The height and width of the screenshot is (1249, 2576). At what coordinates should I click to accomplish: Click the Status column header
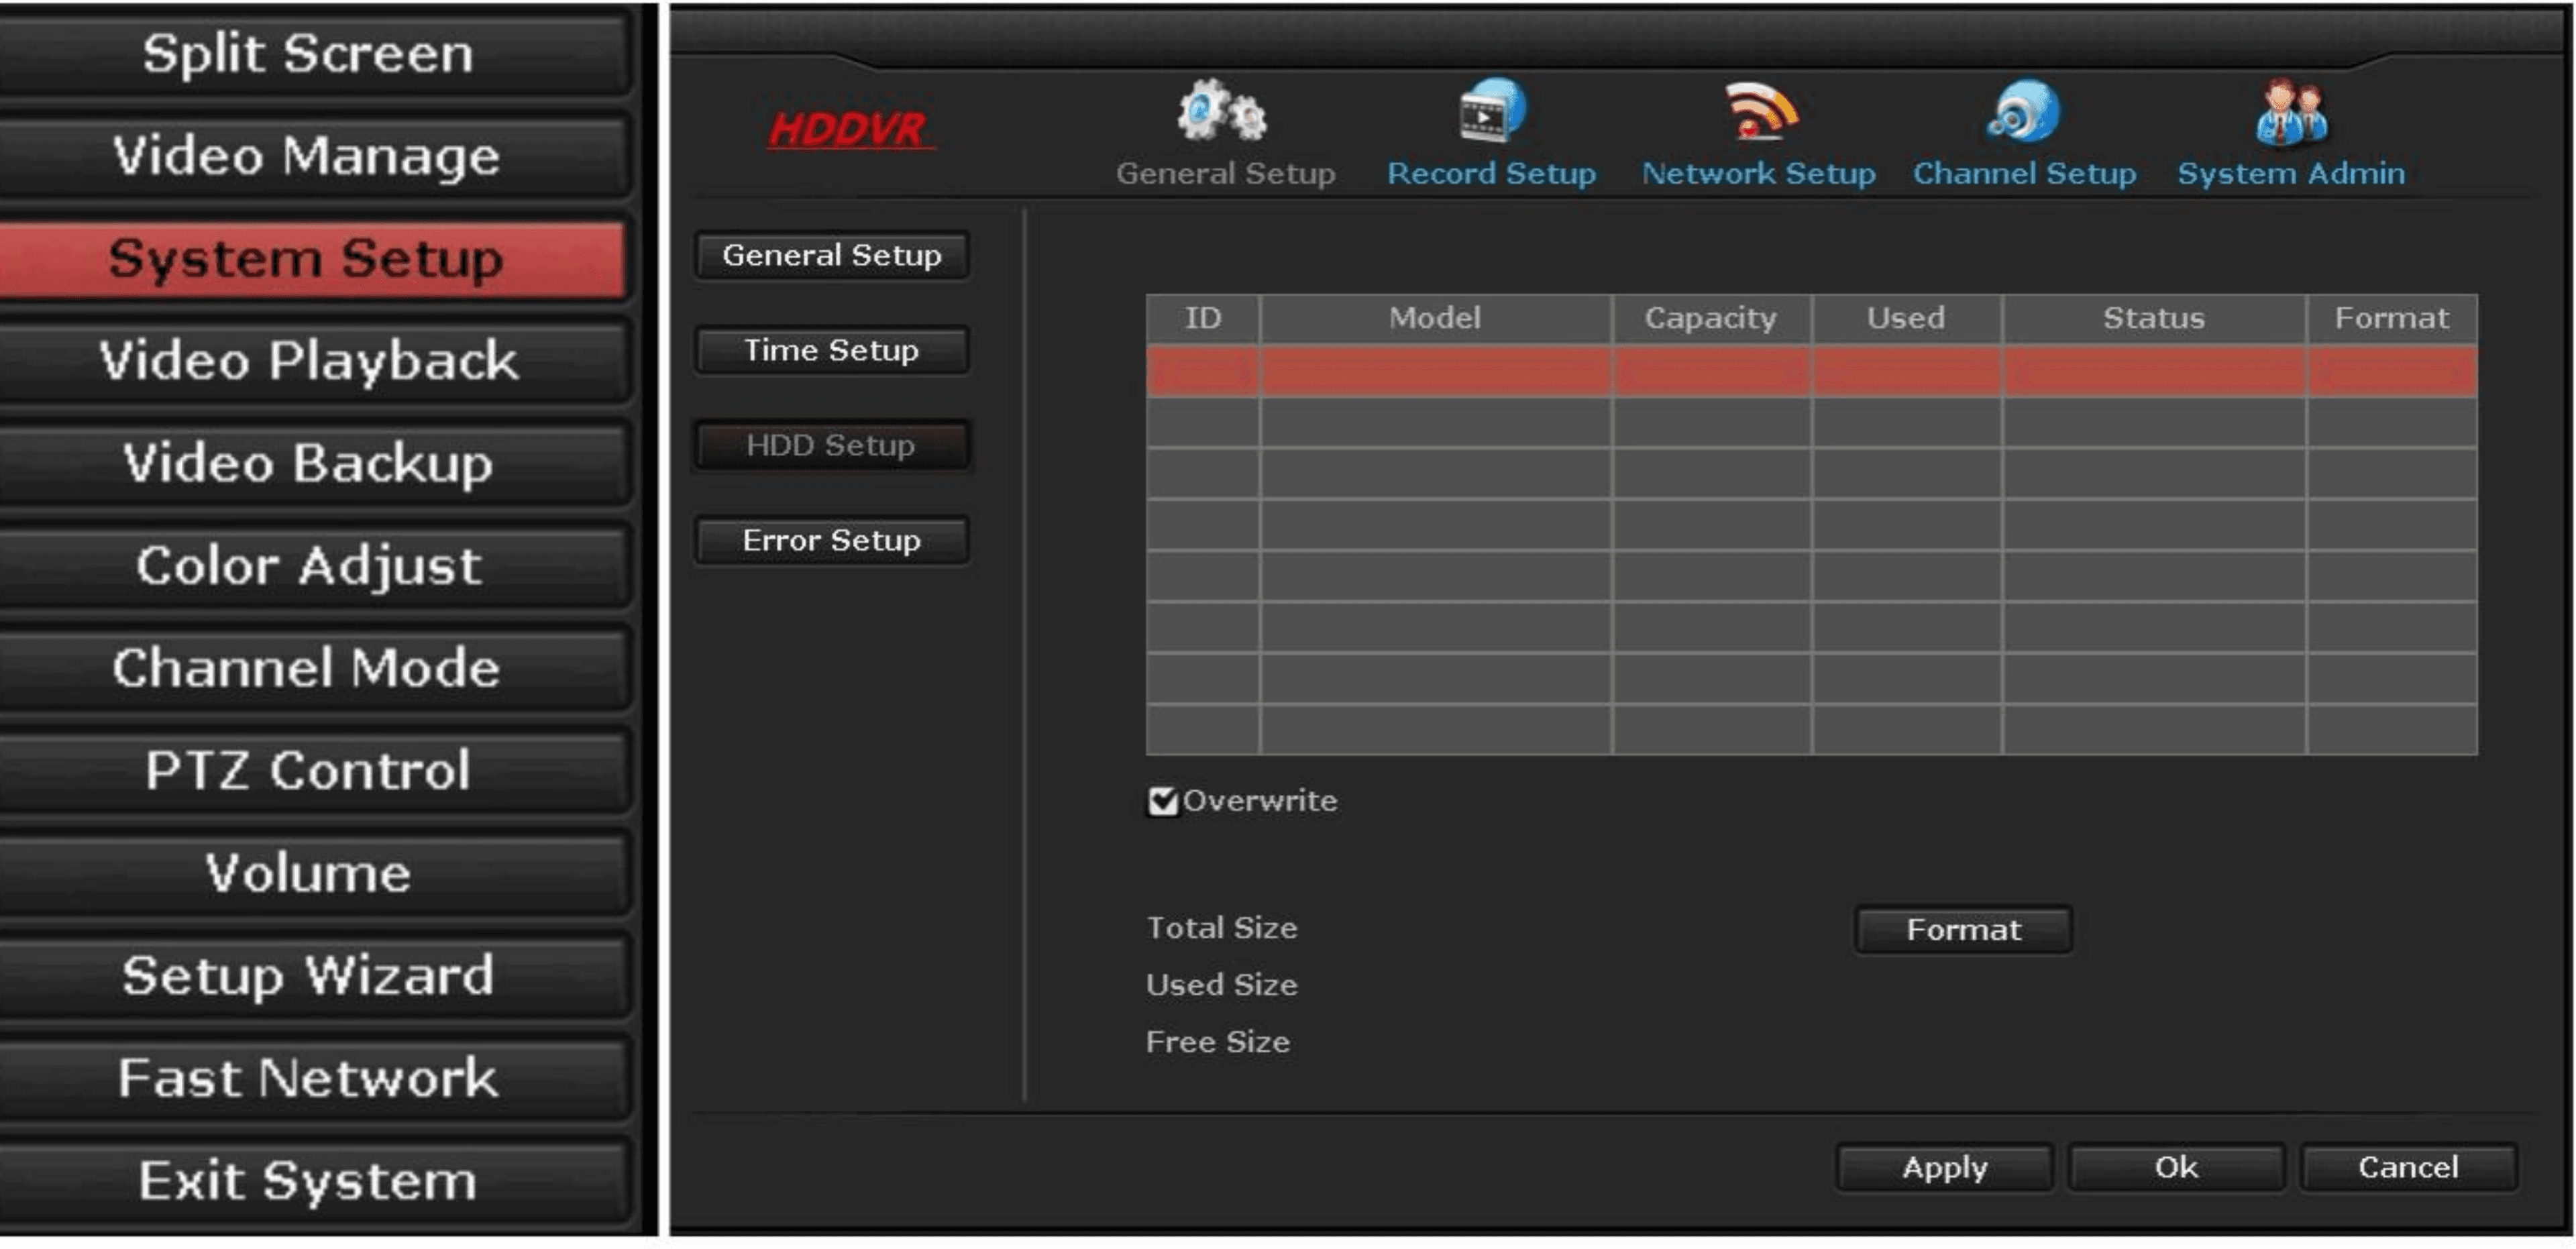pyautogui.click(x=2154, y=319)
